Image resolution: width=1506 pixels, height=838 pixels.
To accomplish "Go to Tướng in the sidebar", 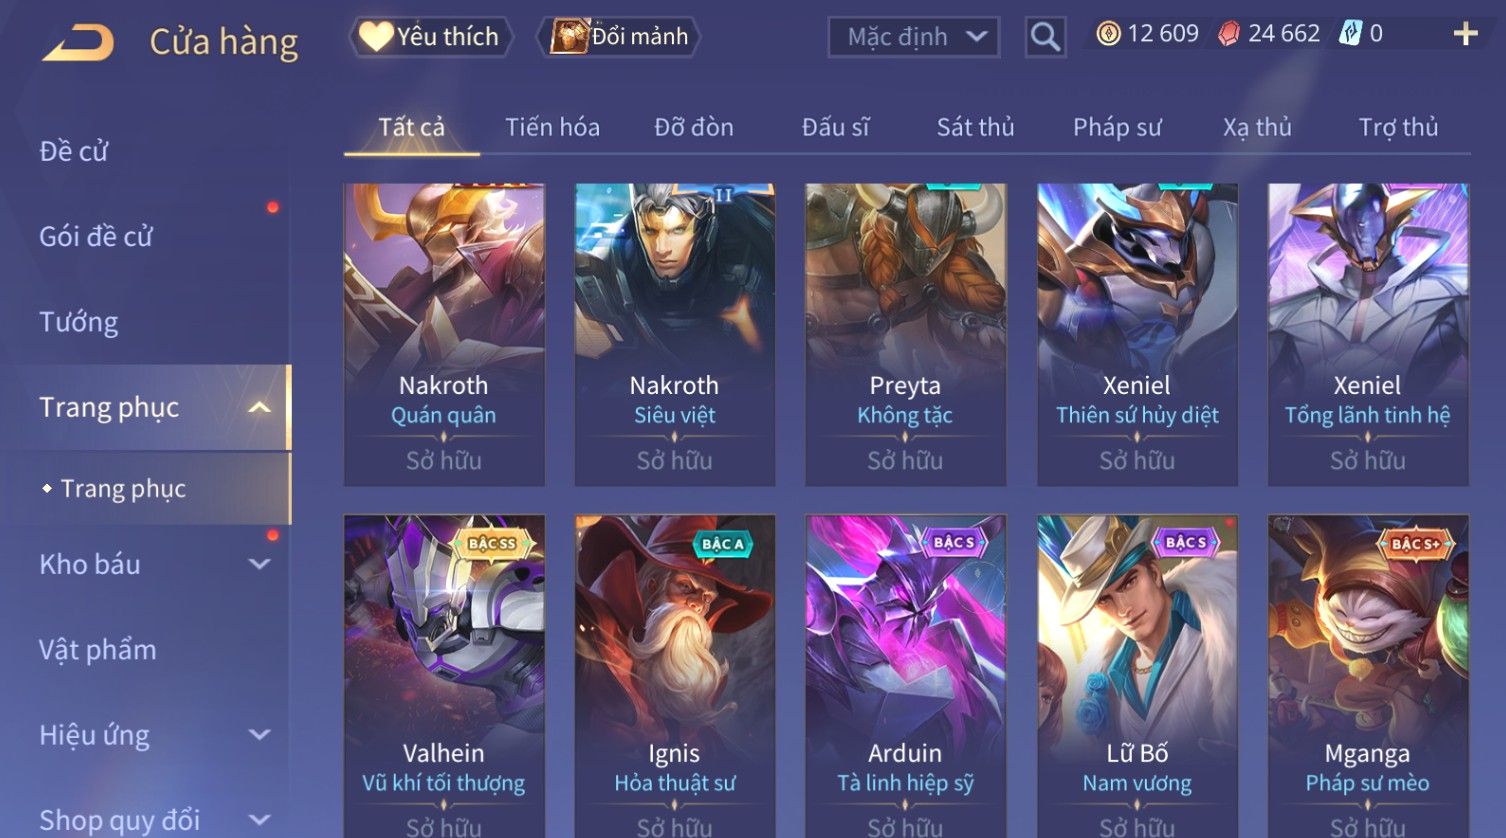I will coord(79,322).
